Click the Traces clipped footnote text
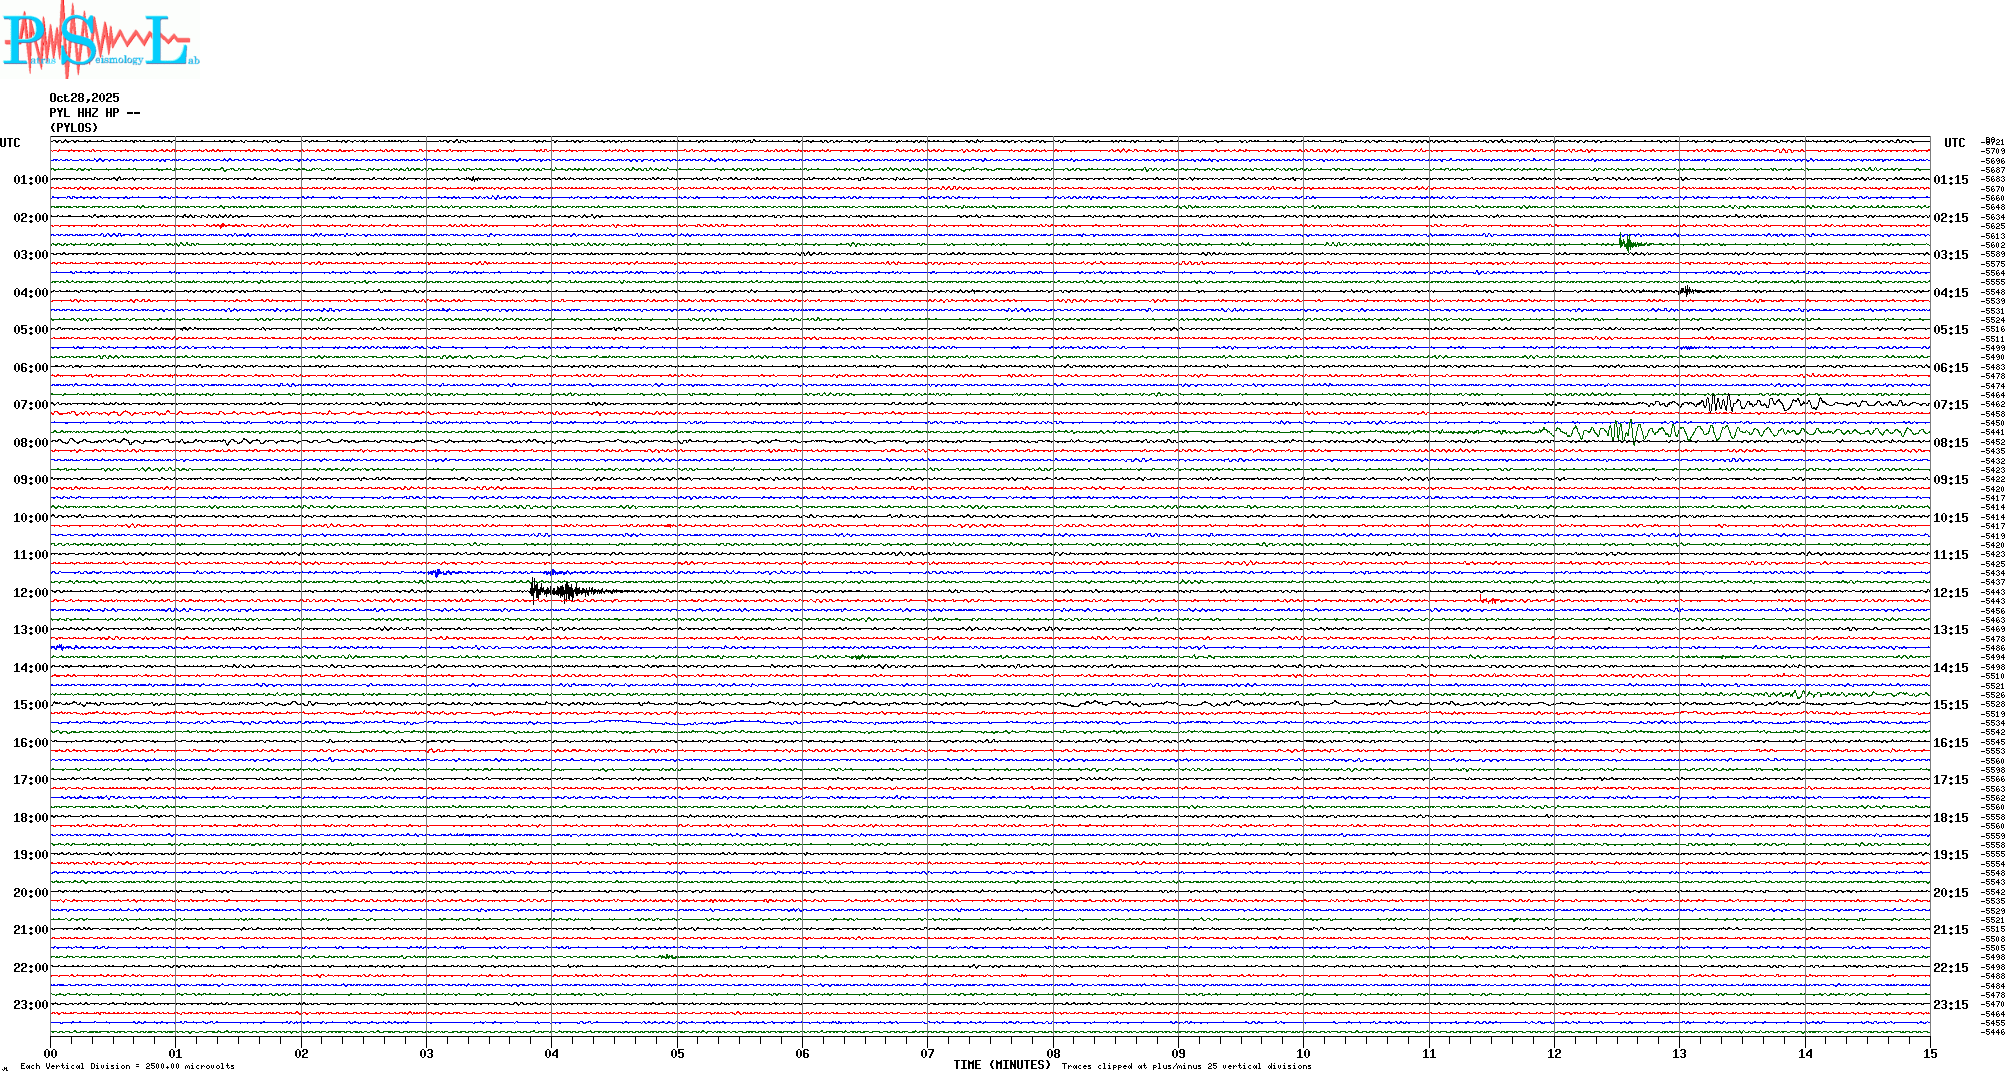The image size is (2010, 1080). coord(1186,1066)
